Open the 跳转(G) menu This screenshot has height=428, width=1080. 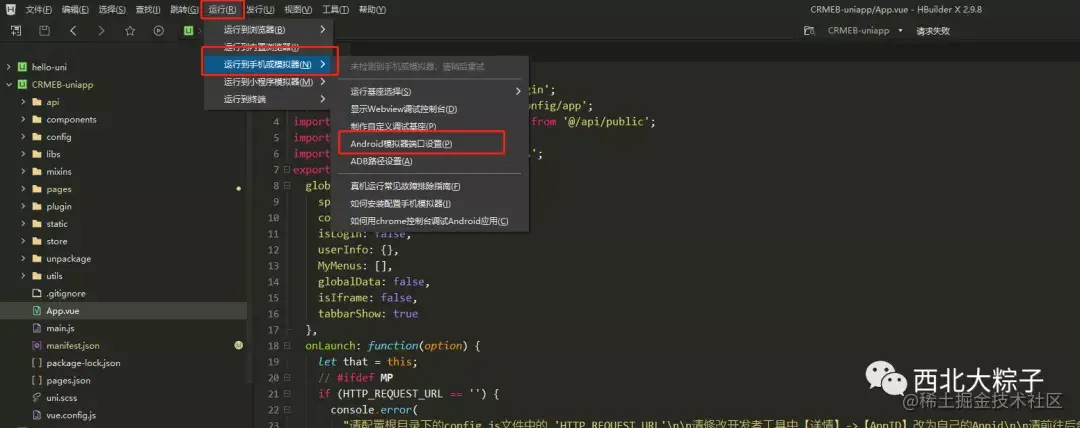pyautogui.click(x=184, y=10)
